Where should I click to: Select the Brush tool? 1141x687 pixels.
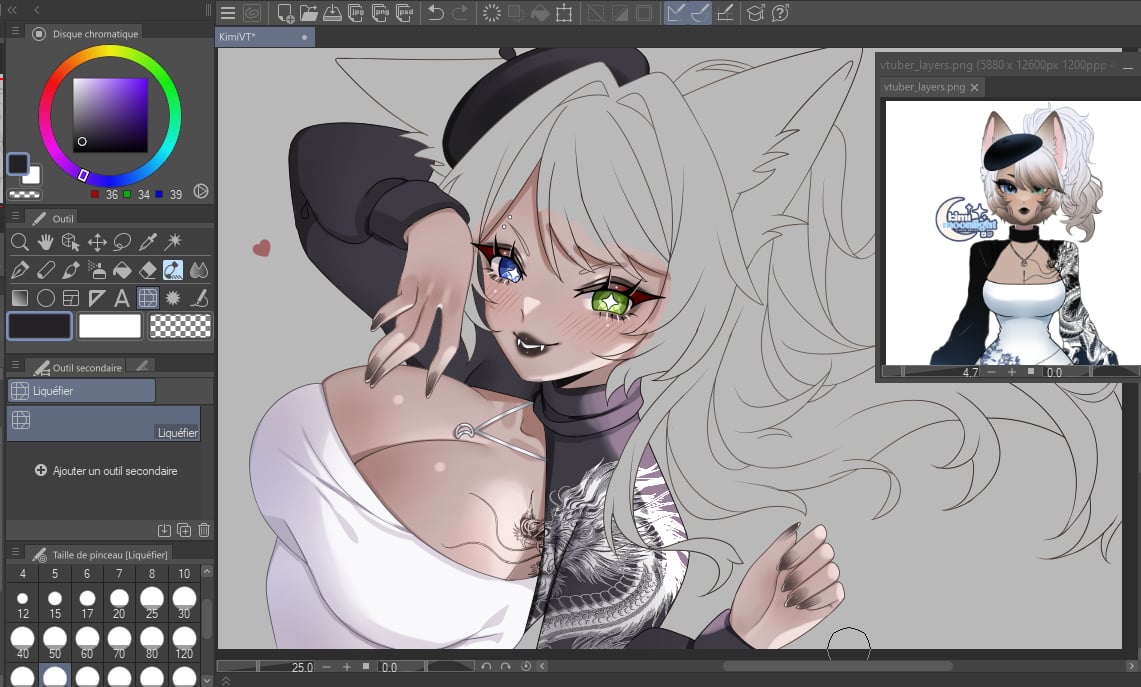click(x=71, y=270)
